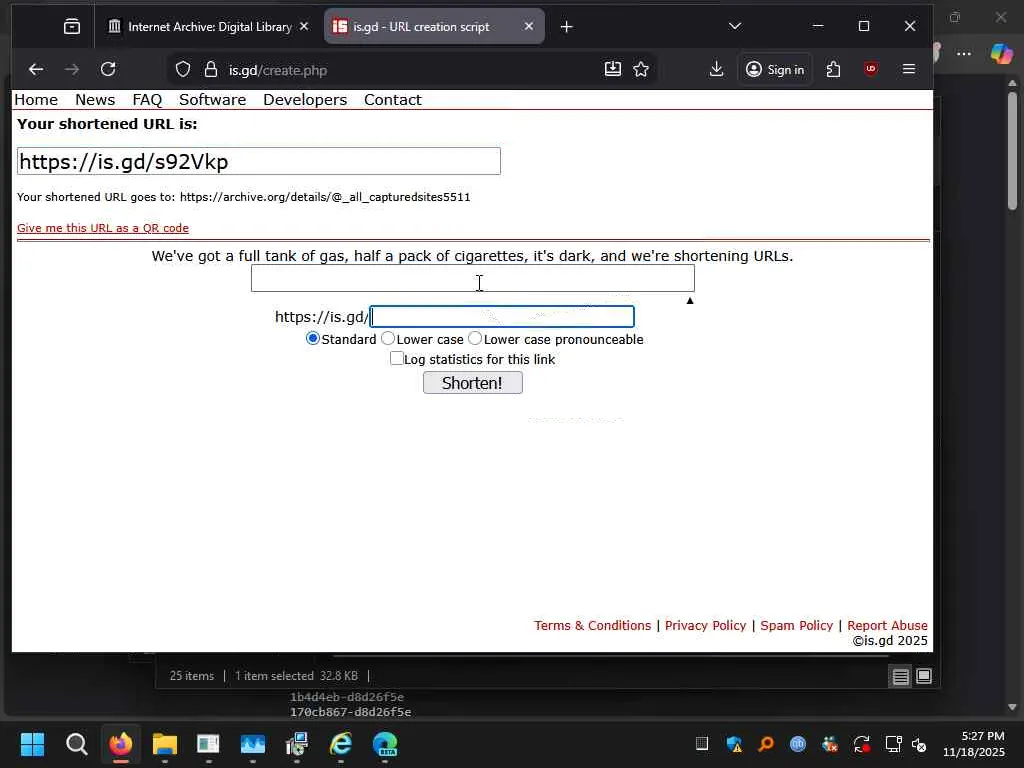Open a new tab with plus button
Image resolution: width=1024 pixels, height=768 pixels.
567,27
